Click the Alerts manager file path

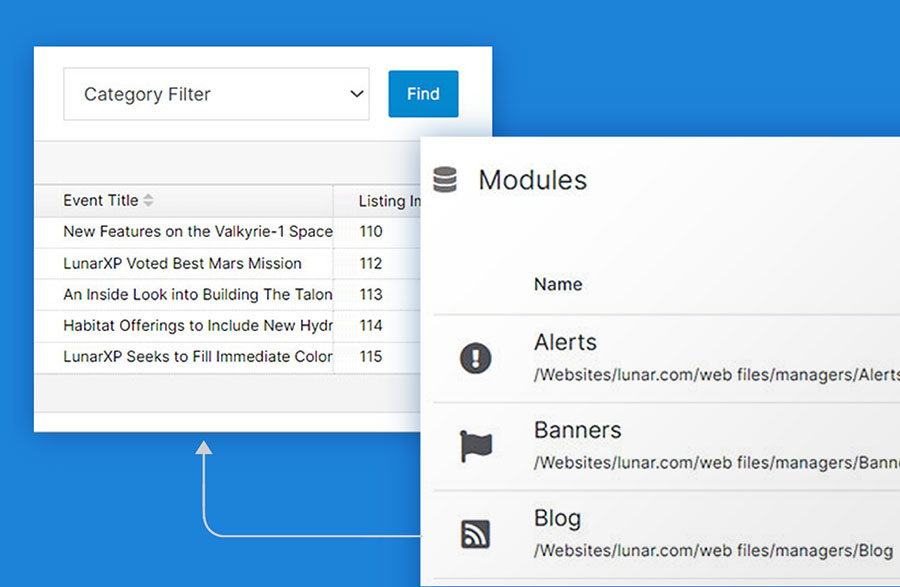point(700,374)
